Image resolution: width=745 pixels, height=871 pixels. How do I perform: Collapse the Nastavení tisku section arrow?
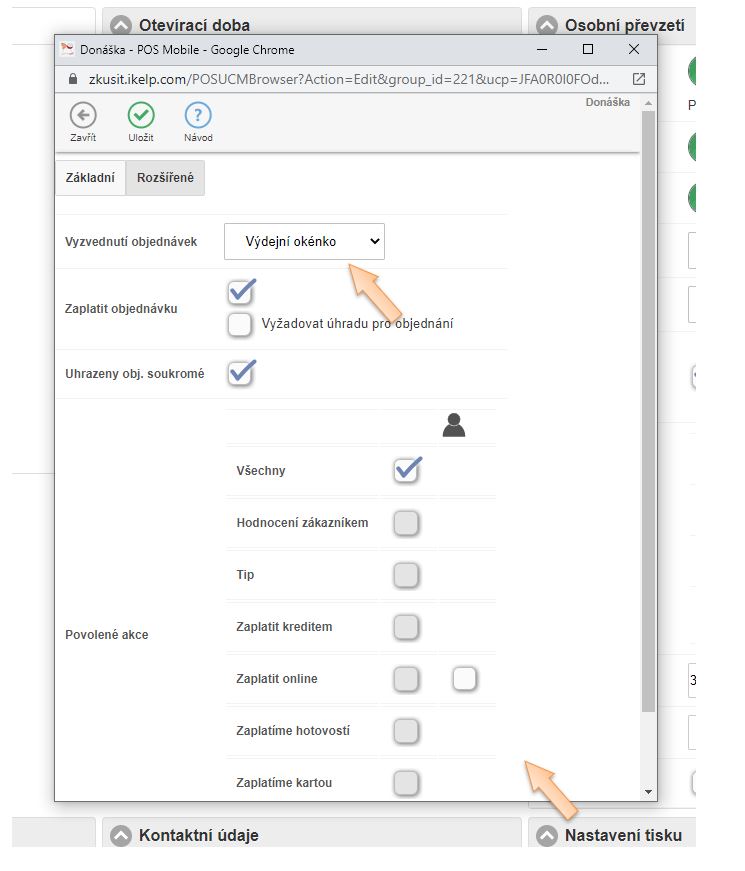[547, 835]
